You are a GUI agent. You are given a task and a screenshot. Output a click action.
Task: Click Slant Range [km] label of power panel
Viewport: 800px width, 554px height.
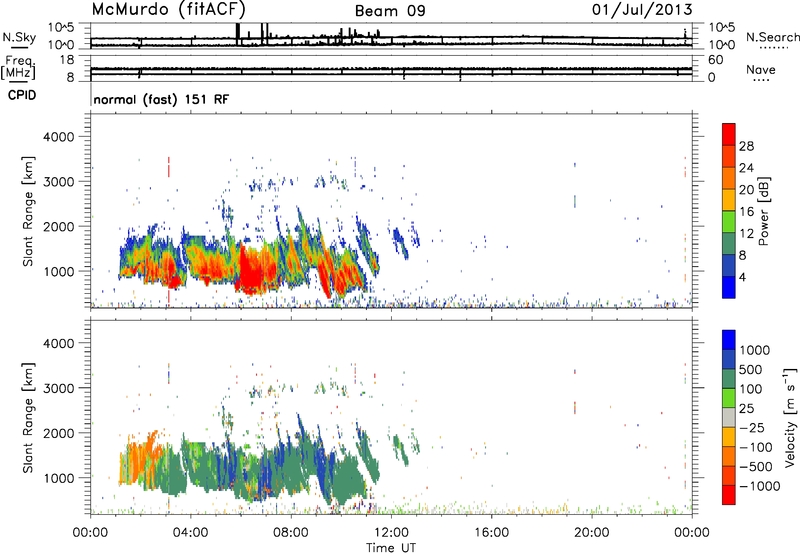(x=28, y=211)
